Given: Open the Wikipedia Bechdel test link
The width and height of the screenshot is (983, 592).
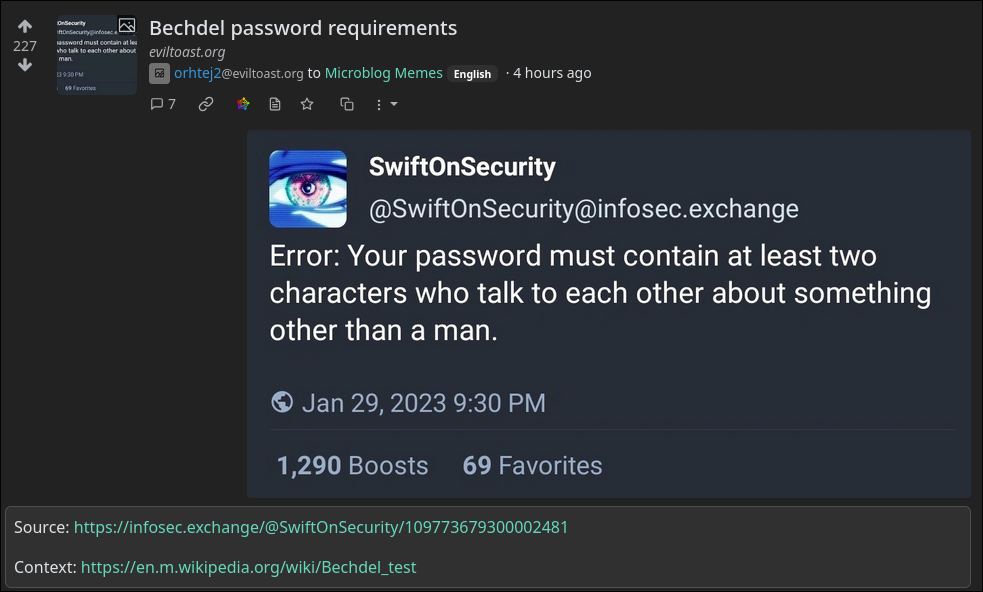Looking at the screenshot, I should [x=248, y=567].
